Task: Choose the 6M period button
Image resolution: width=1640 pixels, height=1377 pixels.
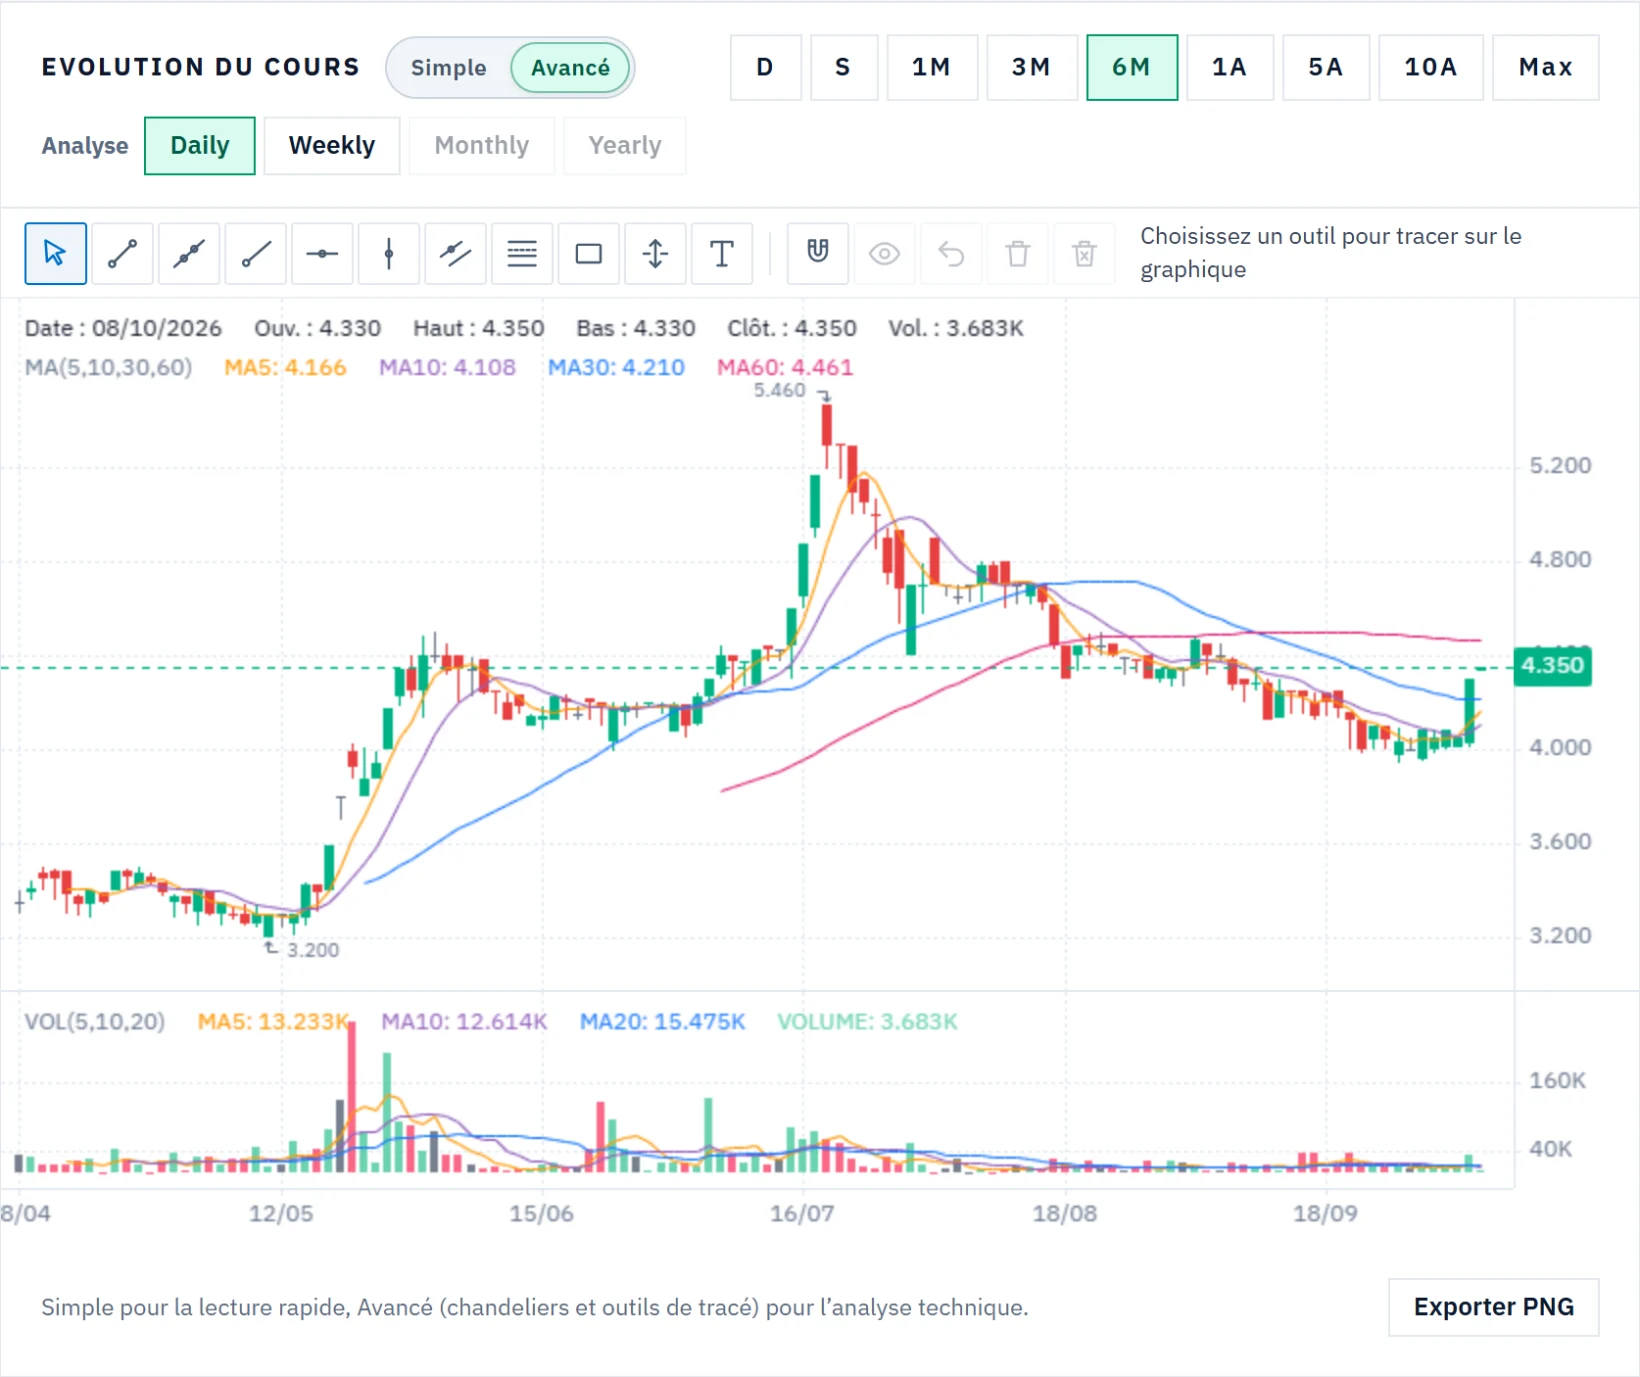Action: 1131,68
